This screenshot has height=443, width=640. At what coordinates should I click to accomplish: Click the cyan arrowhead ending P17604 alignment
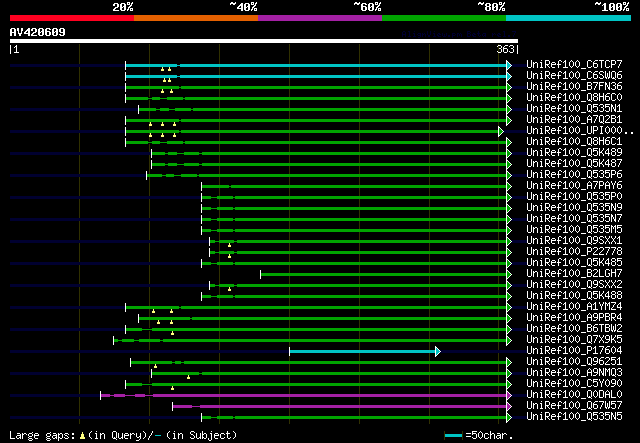pyautogui.click(x=438, y=352)
